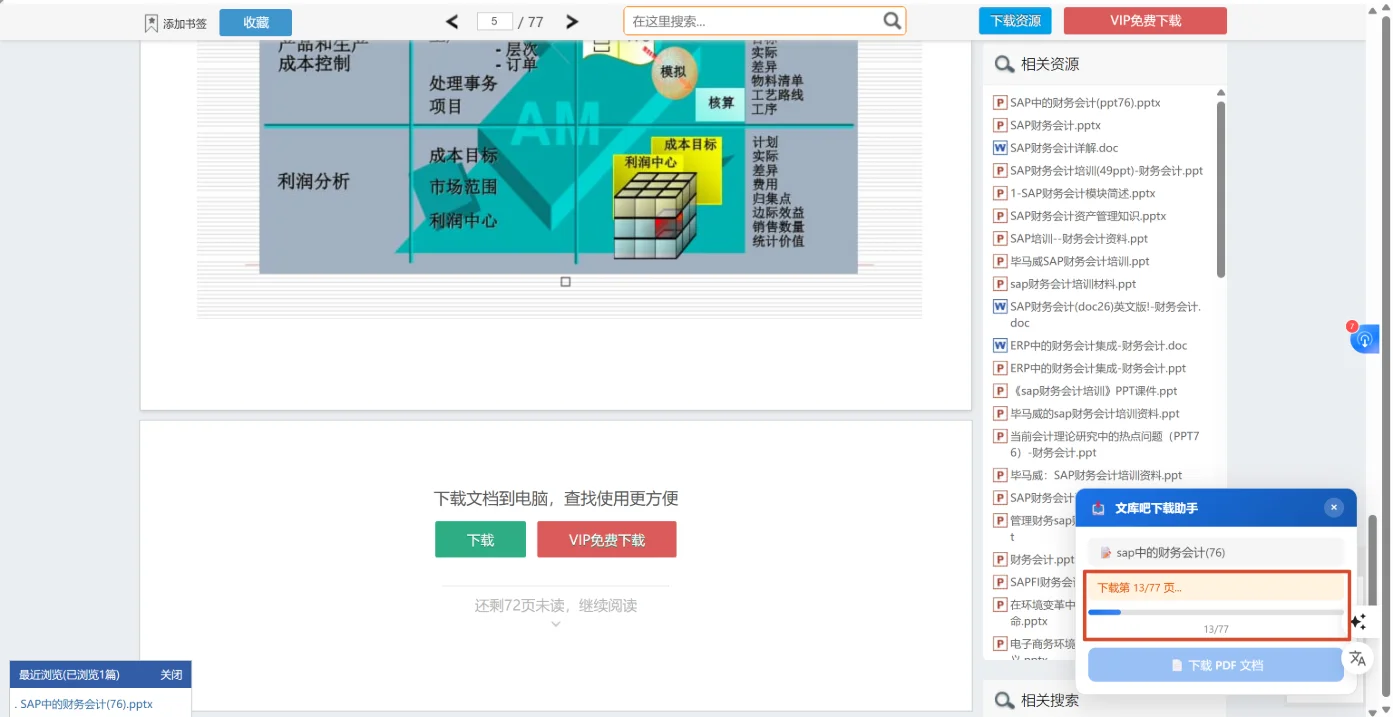
Task: Click the 文库吧下载助手 logo icon
Action: [x=1099, y=508]
